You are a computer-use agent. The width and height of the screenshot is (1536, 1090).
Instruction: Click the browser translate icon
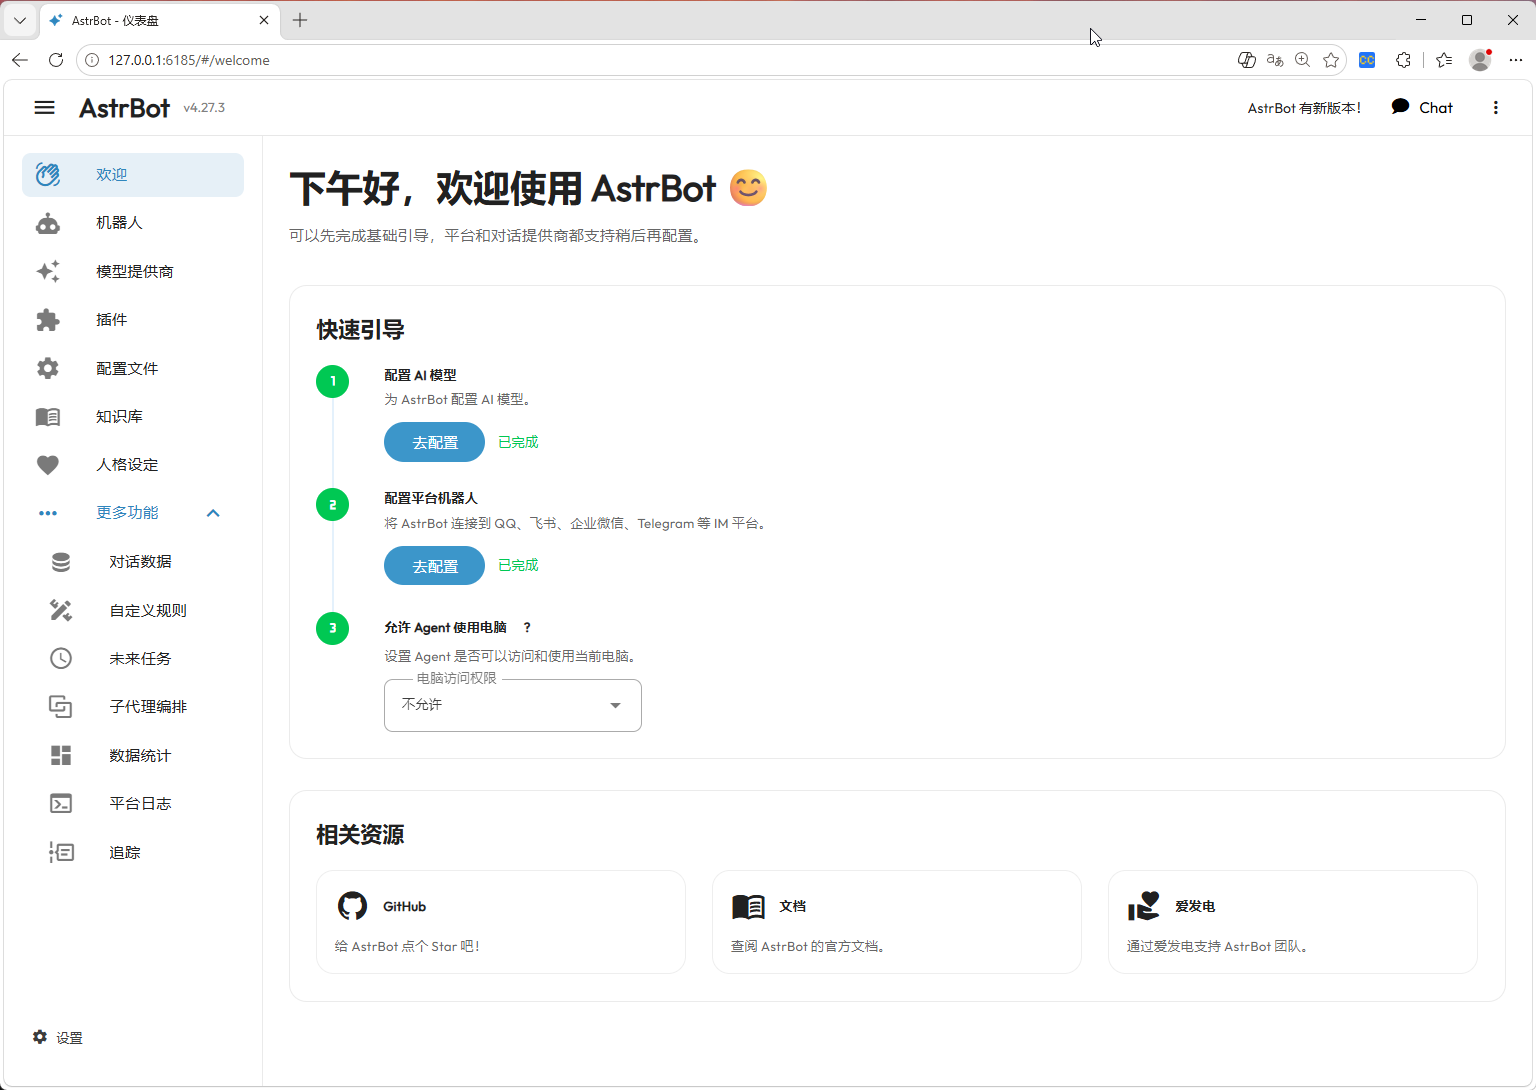point(1275,60)
